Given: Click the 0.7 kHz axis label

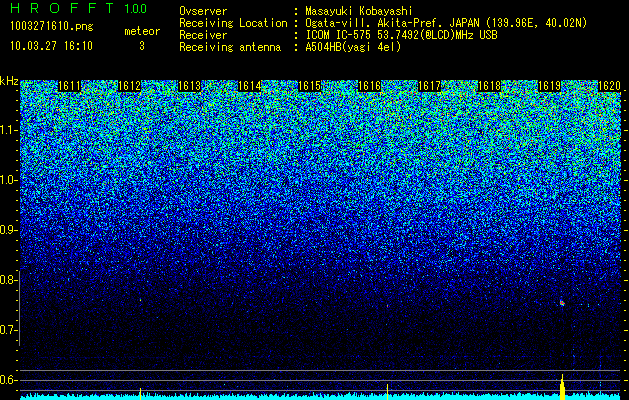Looking at the screenshot, I should pos(8,330).
